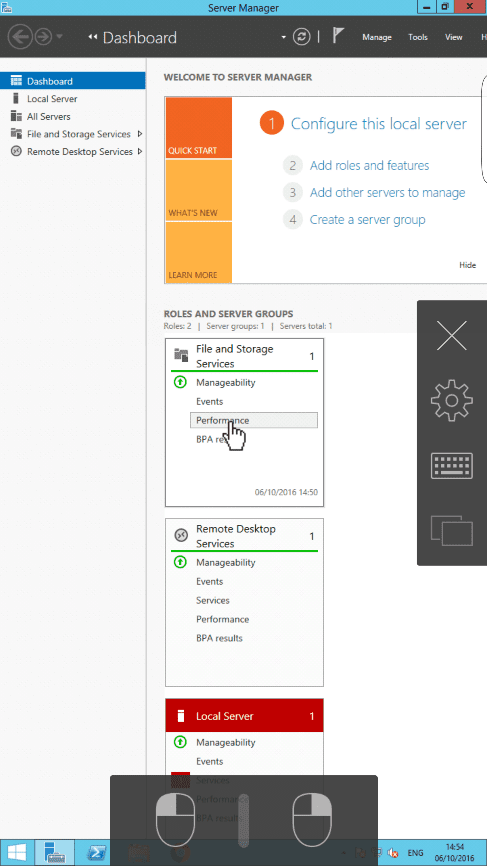The height and width of the screenshot is (866, 487).
Task: Open the View menu
Action: tap(453, 37)
